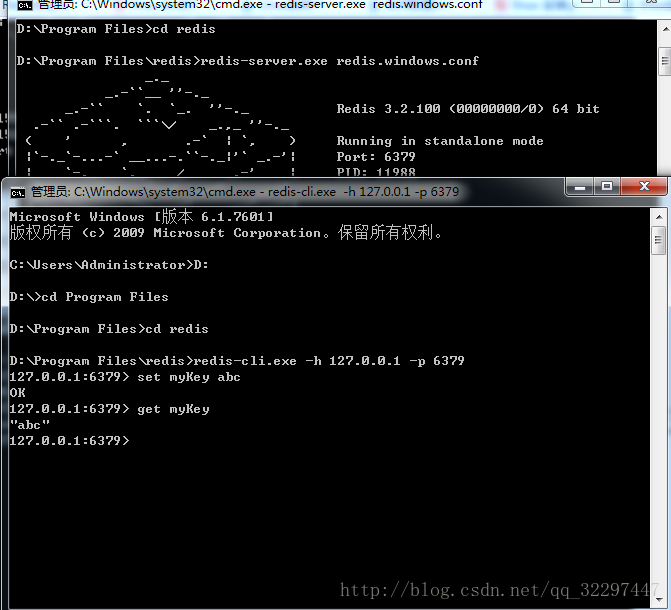The width and height of the screenshot is (671, 610).
Task: Click the last empty 127.0.0.1:6379> prompt
Action: 69,441
